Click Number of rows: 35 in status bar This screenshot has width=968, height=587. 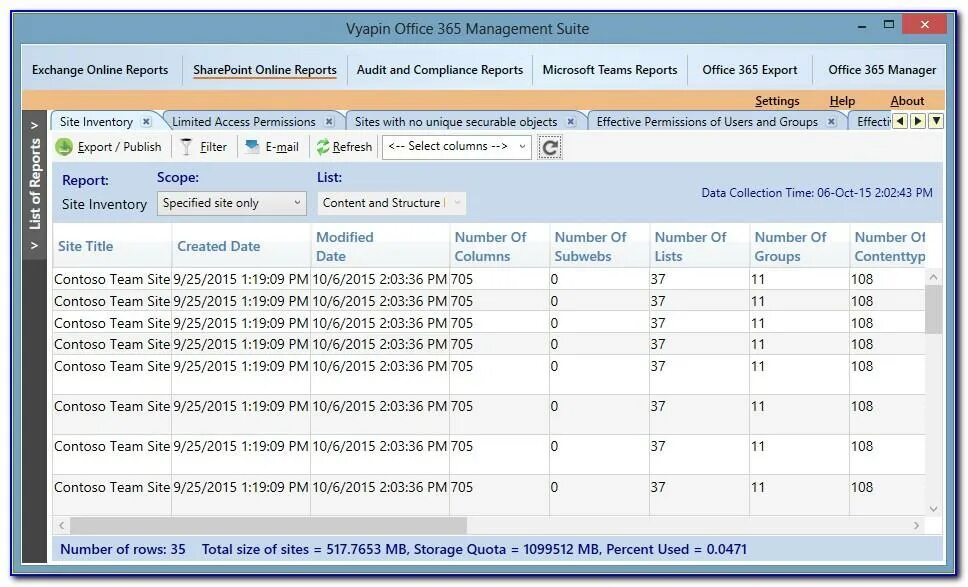123,549
